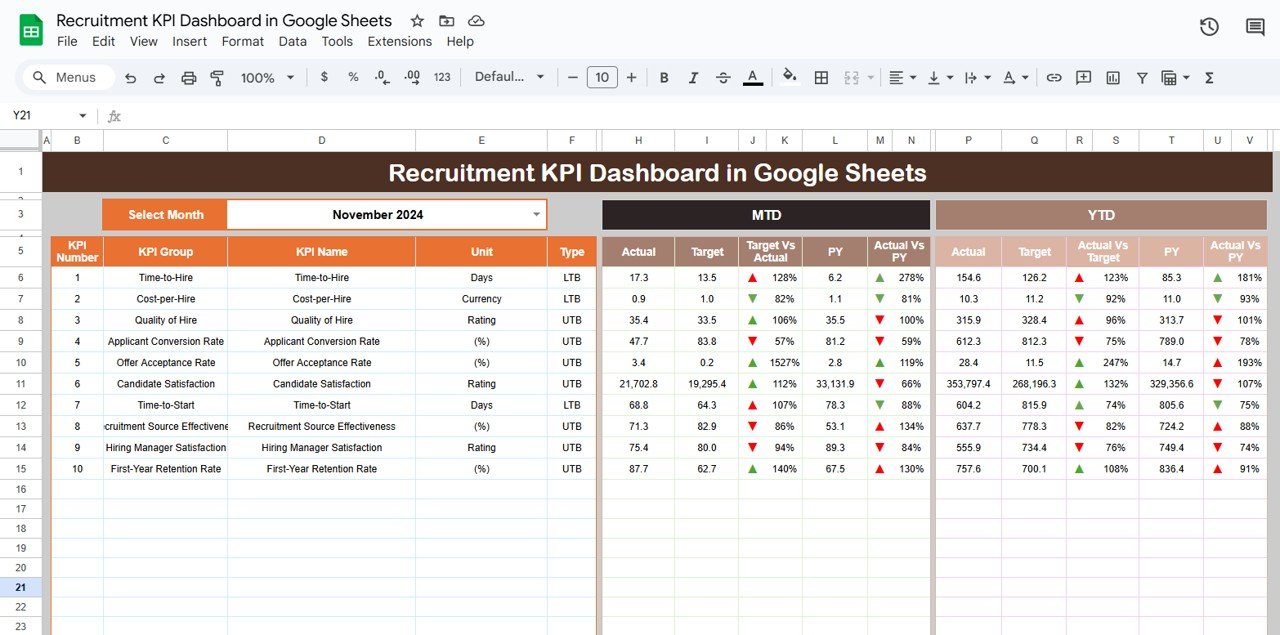Screen dimensions: 1280x635
Task: Format as currency
Action: point(324,77)
